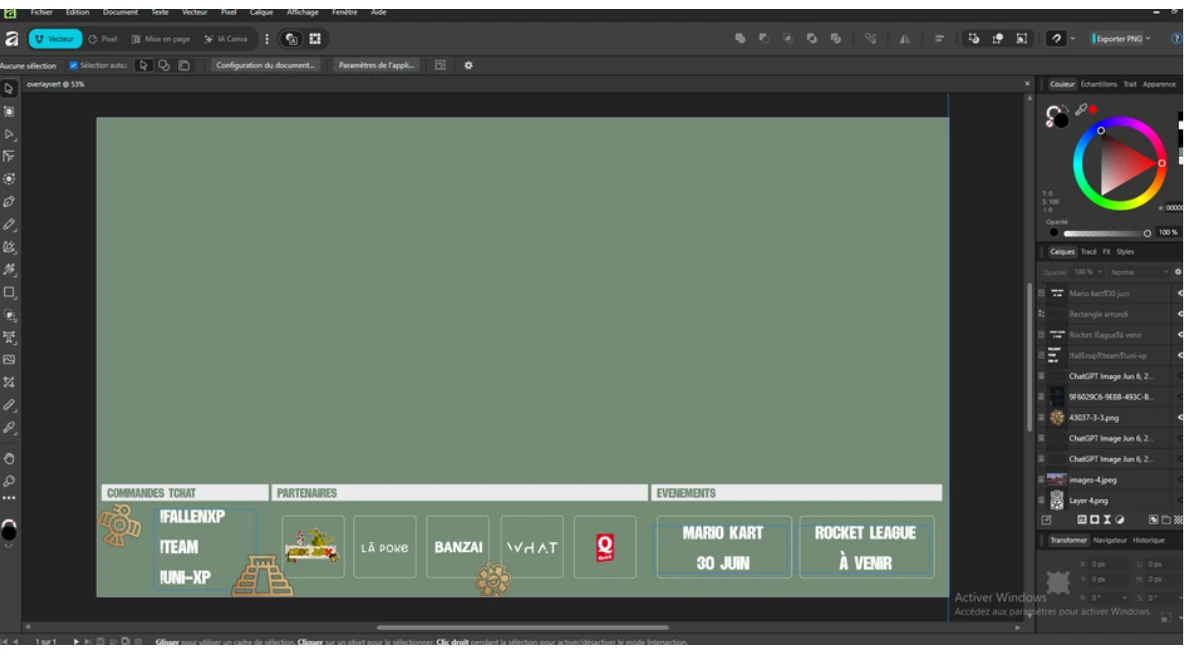Select the Move tool in left toolbar

[9, 89]
